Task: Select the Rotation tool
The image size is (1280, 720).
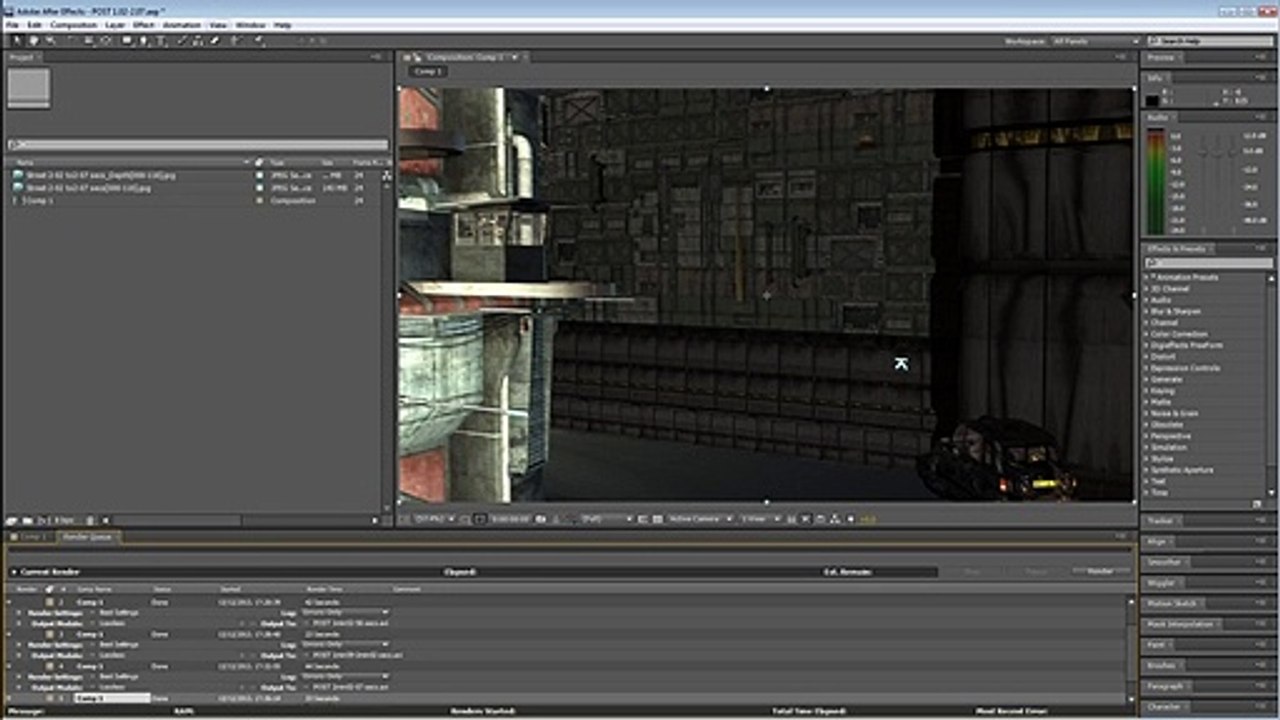Action: pos(71,41)
